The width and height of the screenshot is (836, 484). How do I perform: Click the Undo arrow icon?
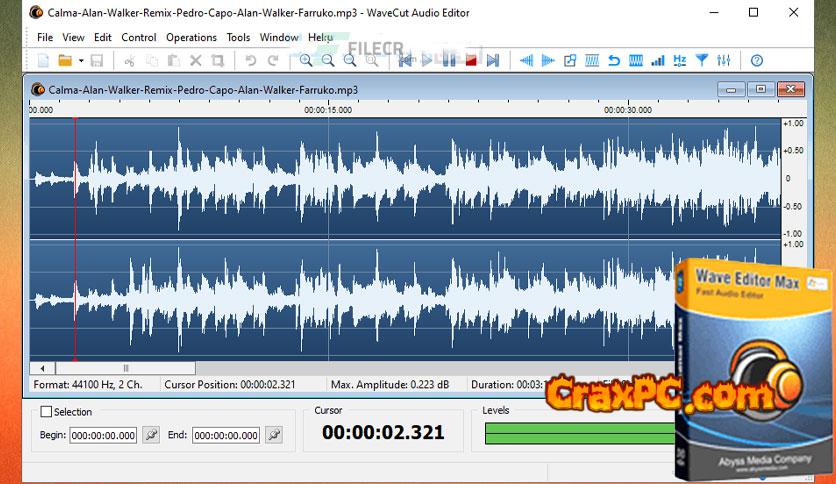coord(251,61)
